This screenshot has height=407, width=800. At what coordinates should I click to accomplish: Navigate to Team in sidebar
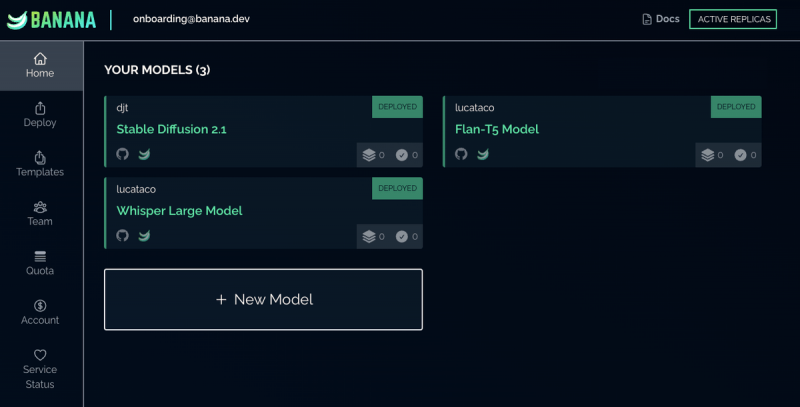click(40, 213)
